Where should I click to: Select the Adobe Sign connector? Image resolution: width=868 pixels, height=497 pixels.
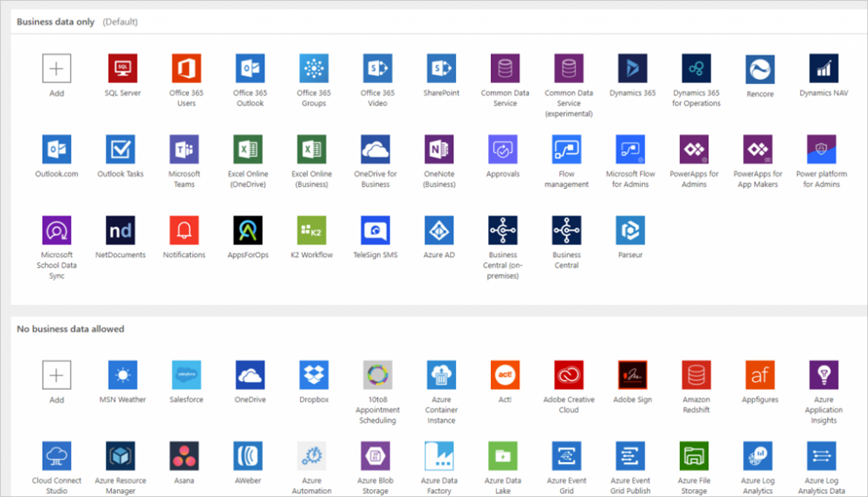tap(633, 375)
